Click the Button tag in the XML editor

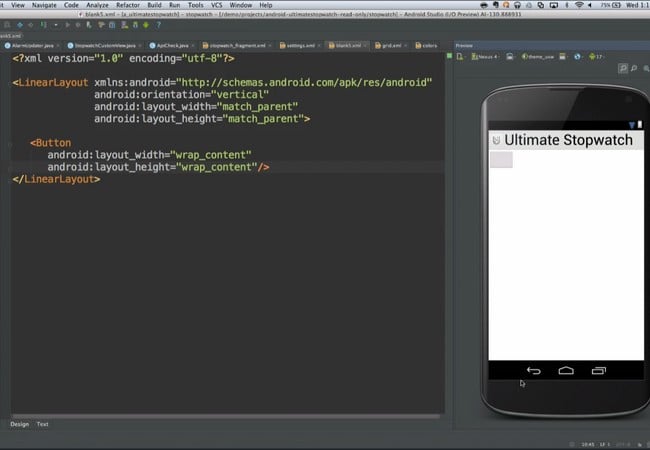point(51,143)
